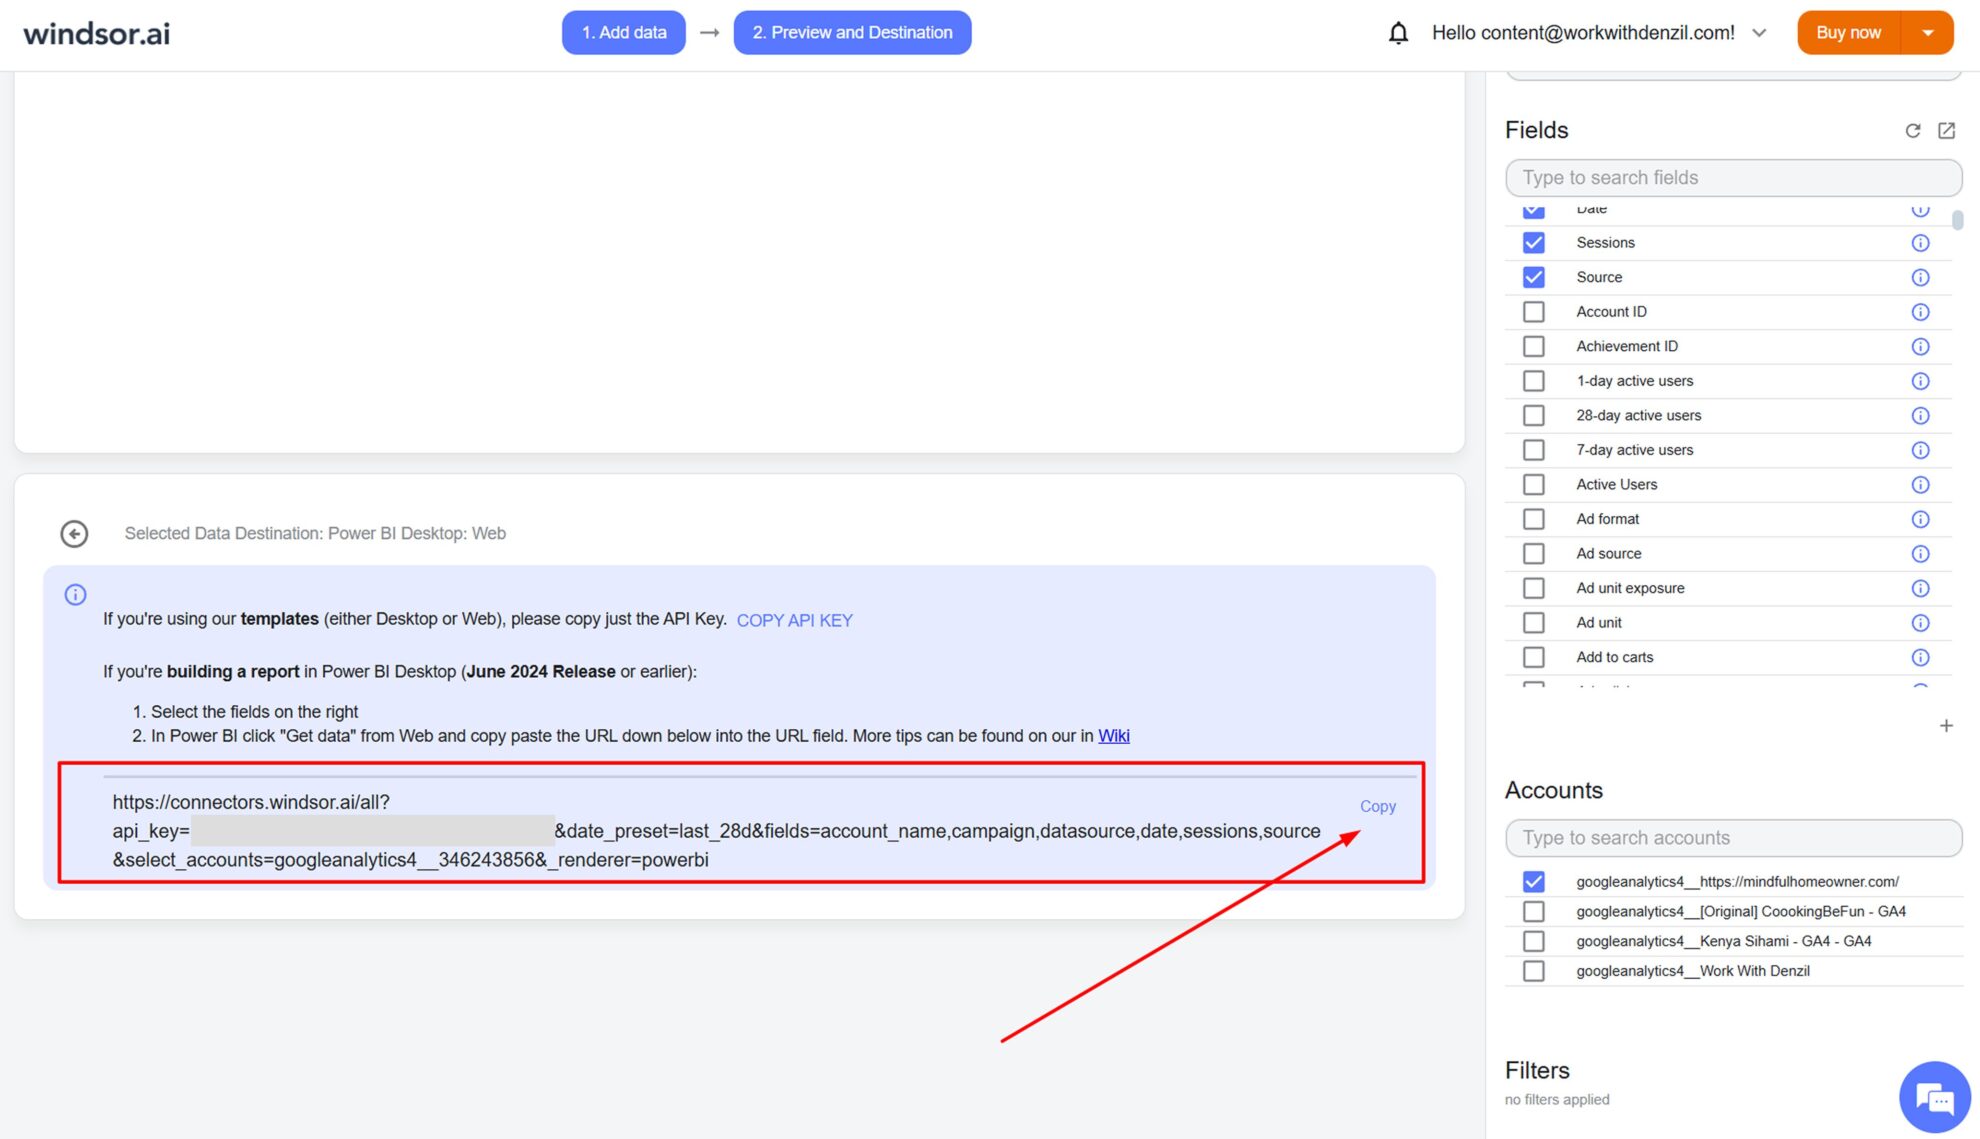This screenshot has width=1980, height=1139.
Task: Check the Kenya Sihami GA4 account
Action: (x=1533, y=941)
